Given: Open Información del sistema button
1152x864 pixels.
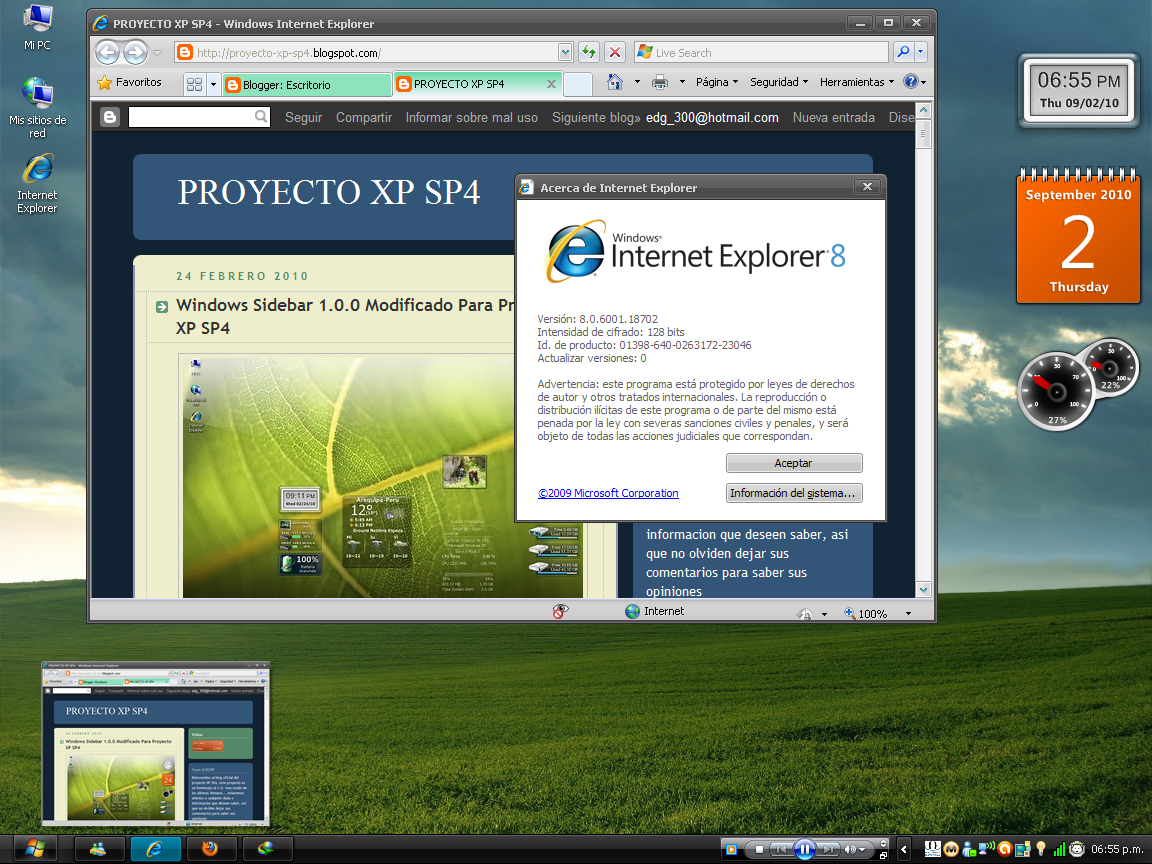Looking at the screenshot, I should pyautogui.click(x=793, y=493).
